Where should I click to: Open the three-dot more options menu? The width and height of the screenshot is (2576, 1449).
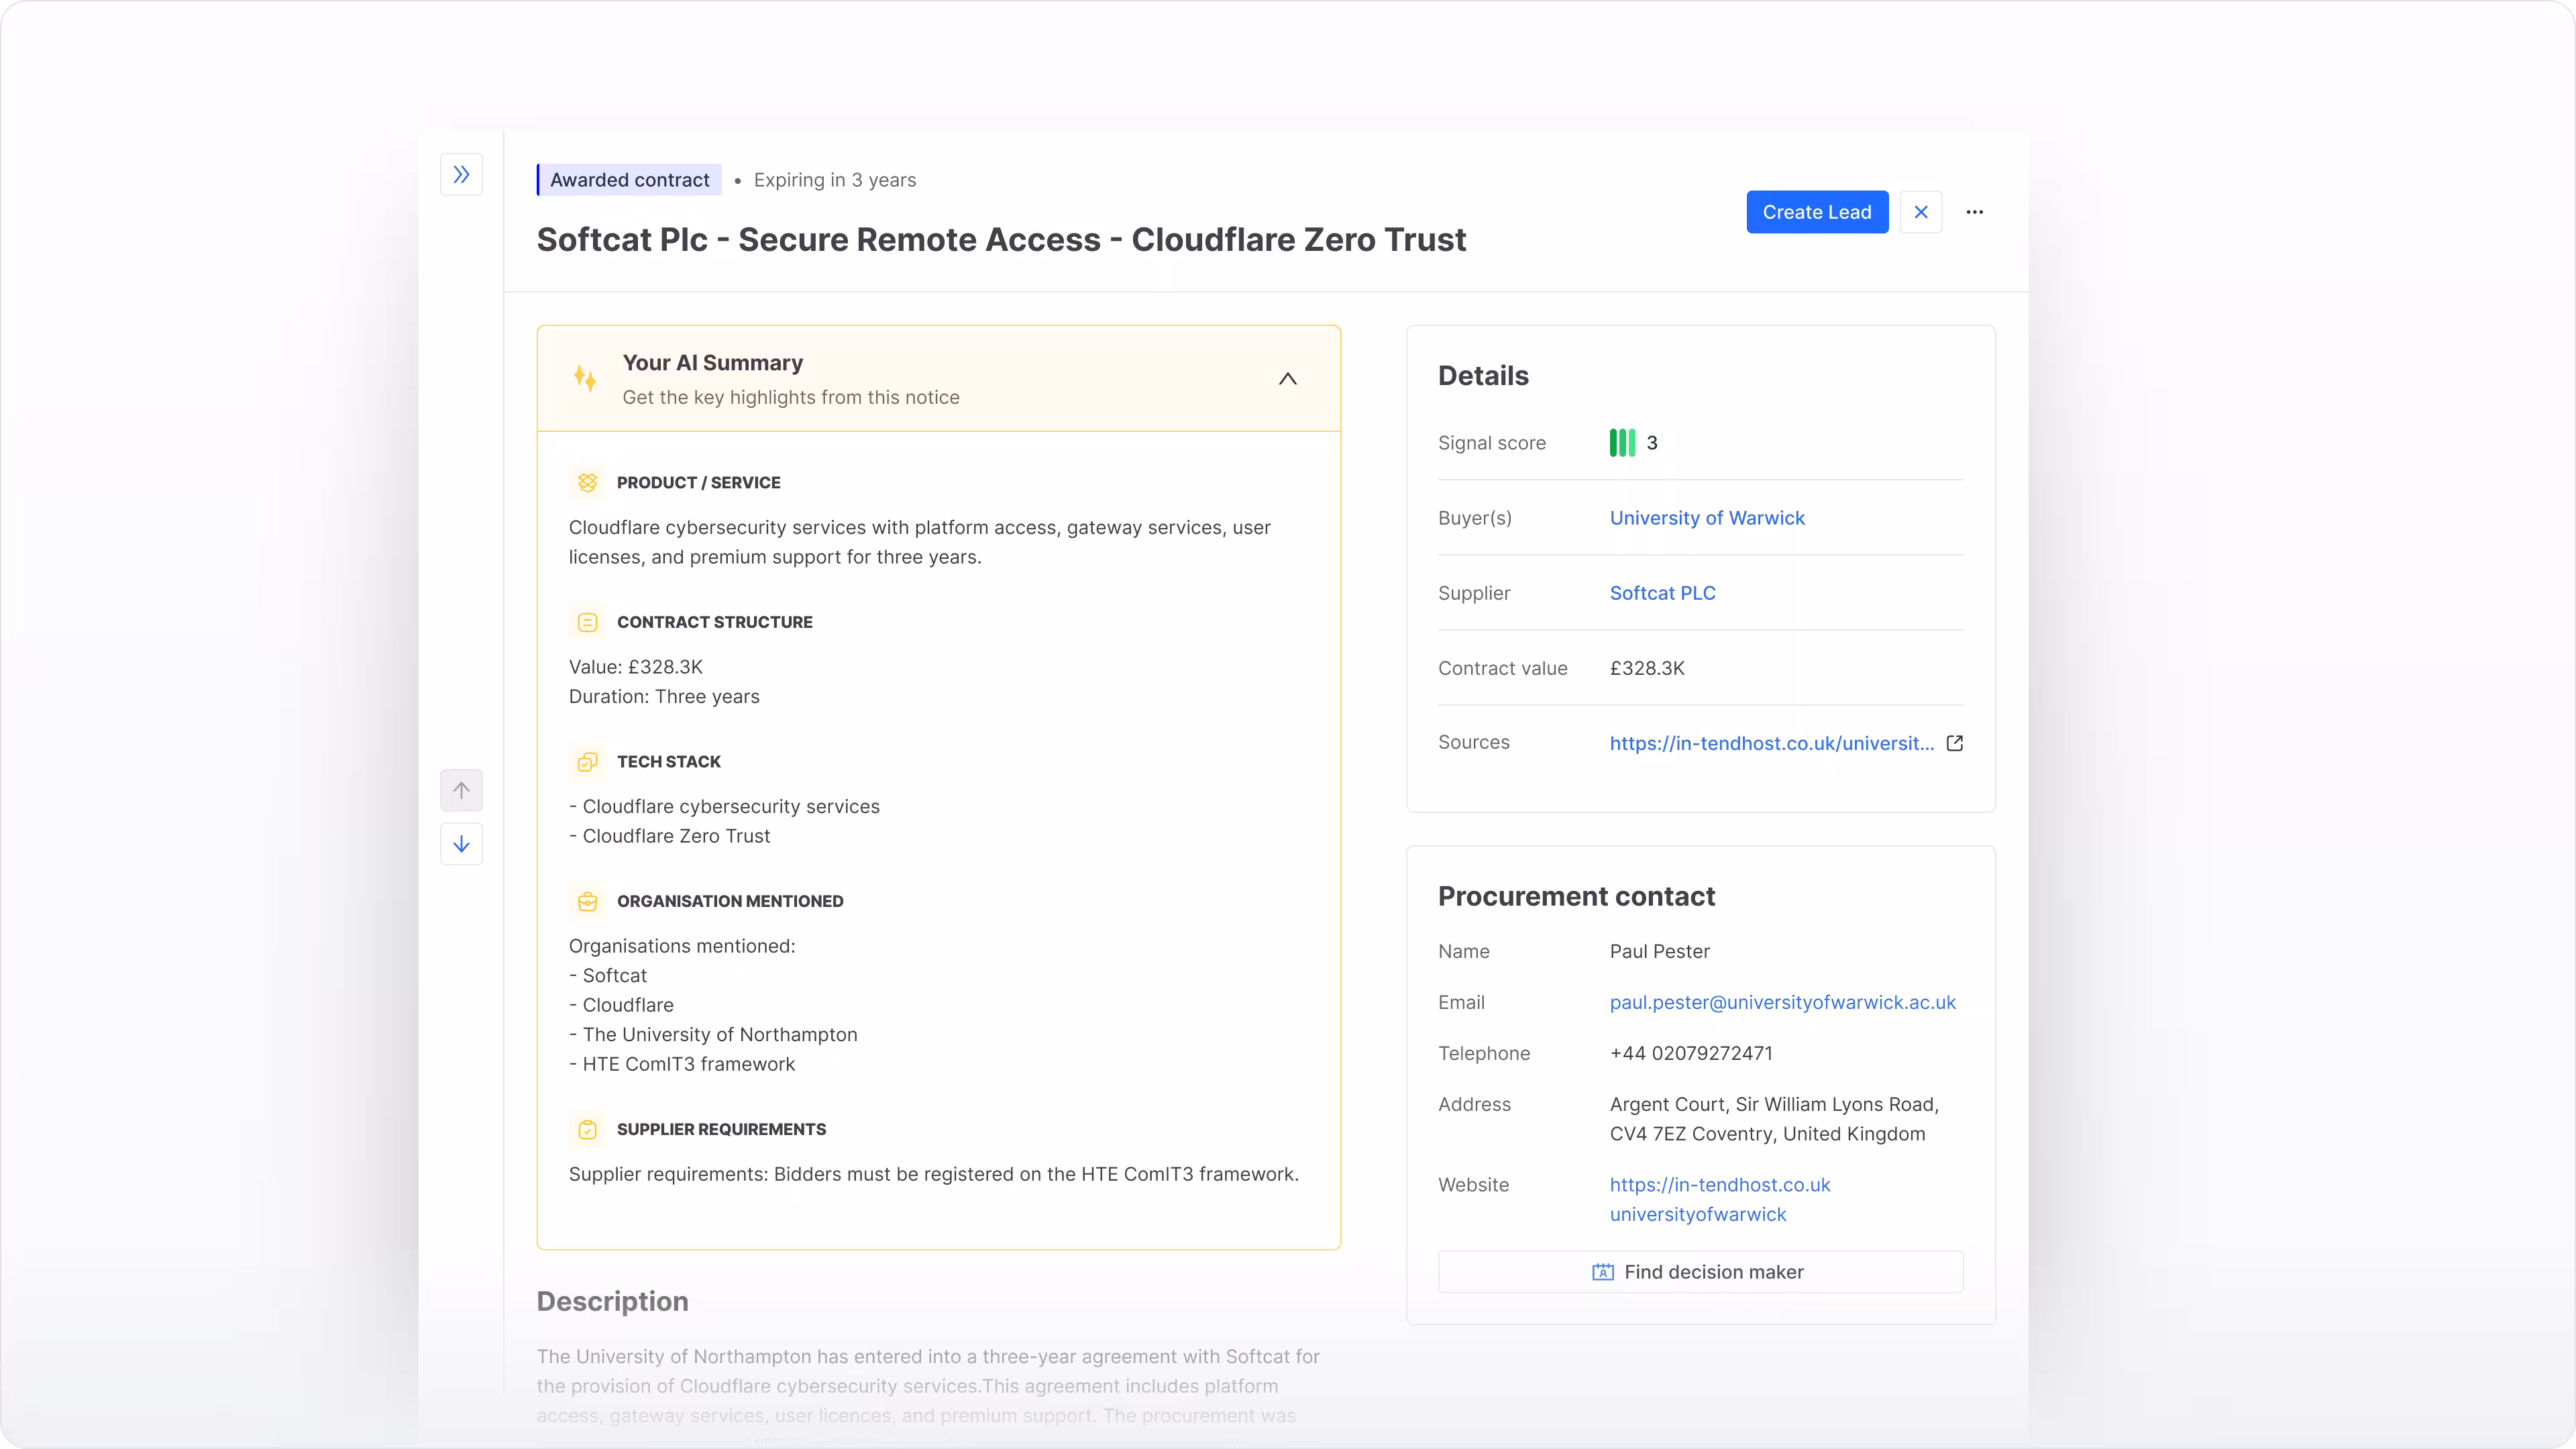(1974, 212)
